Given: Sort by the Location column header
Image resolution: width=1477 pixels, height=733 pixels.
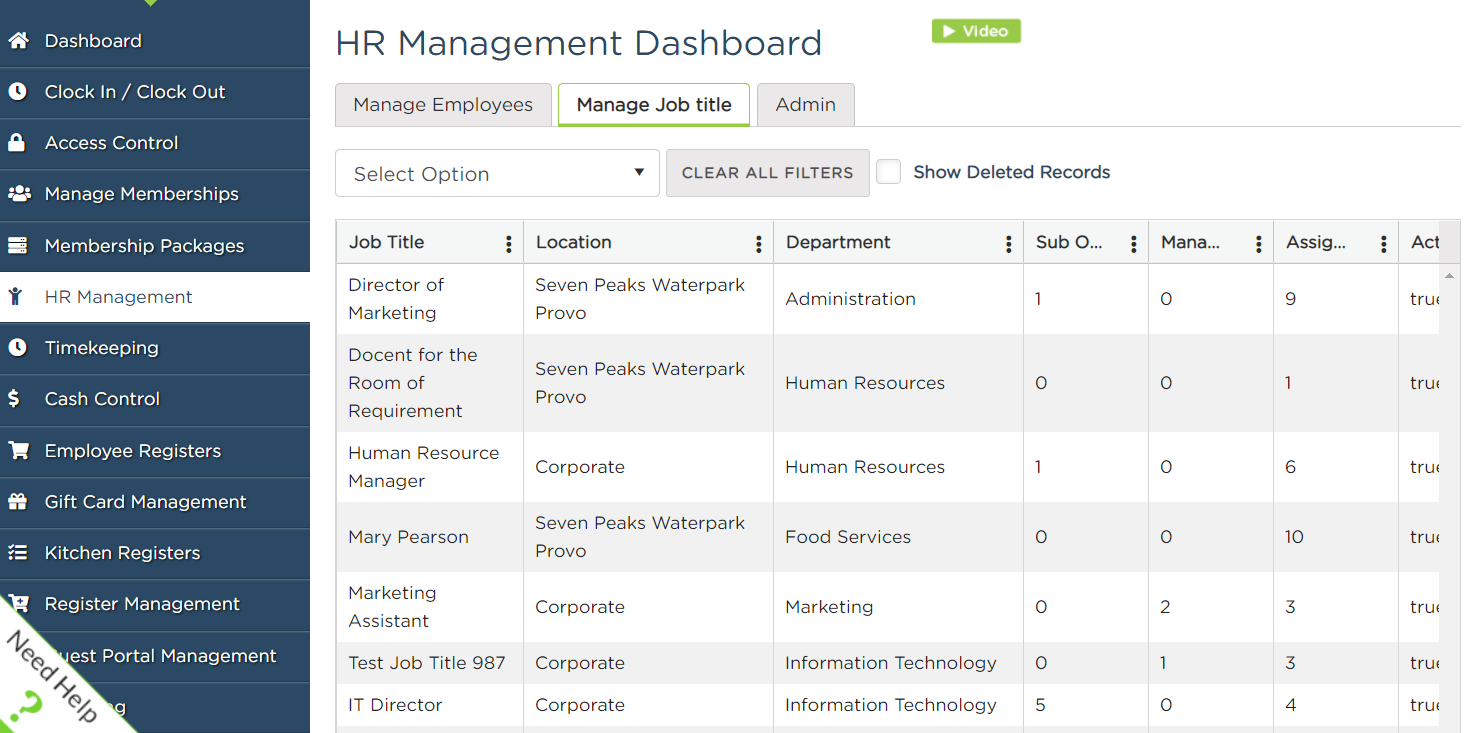Looking at the screenshot, I should [x=573, y=242].
